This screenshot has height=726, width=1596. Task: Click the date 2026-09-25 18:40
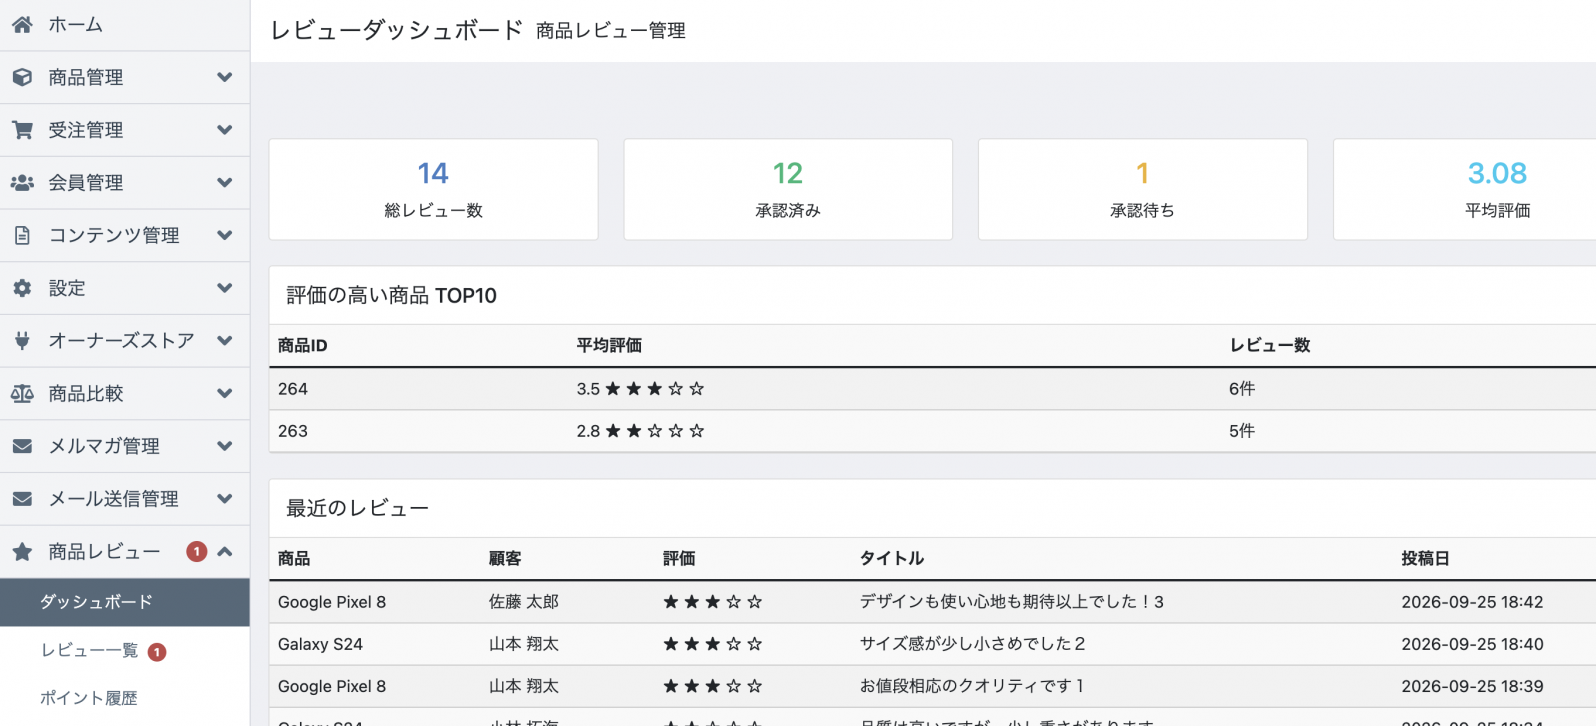[1472, 644]
